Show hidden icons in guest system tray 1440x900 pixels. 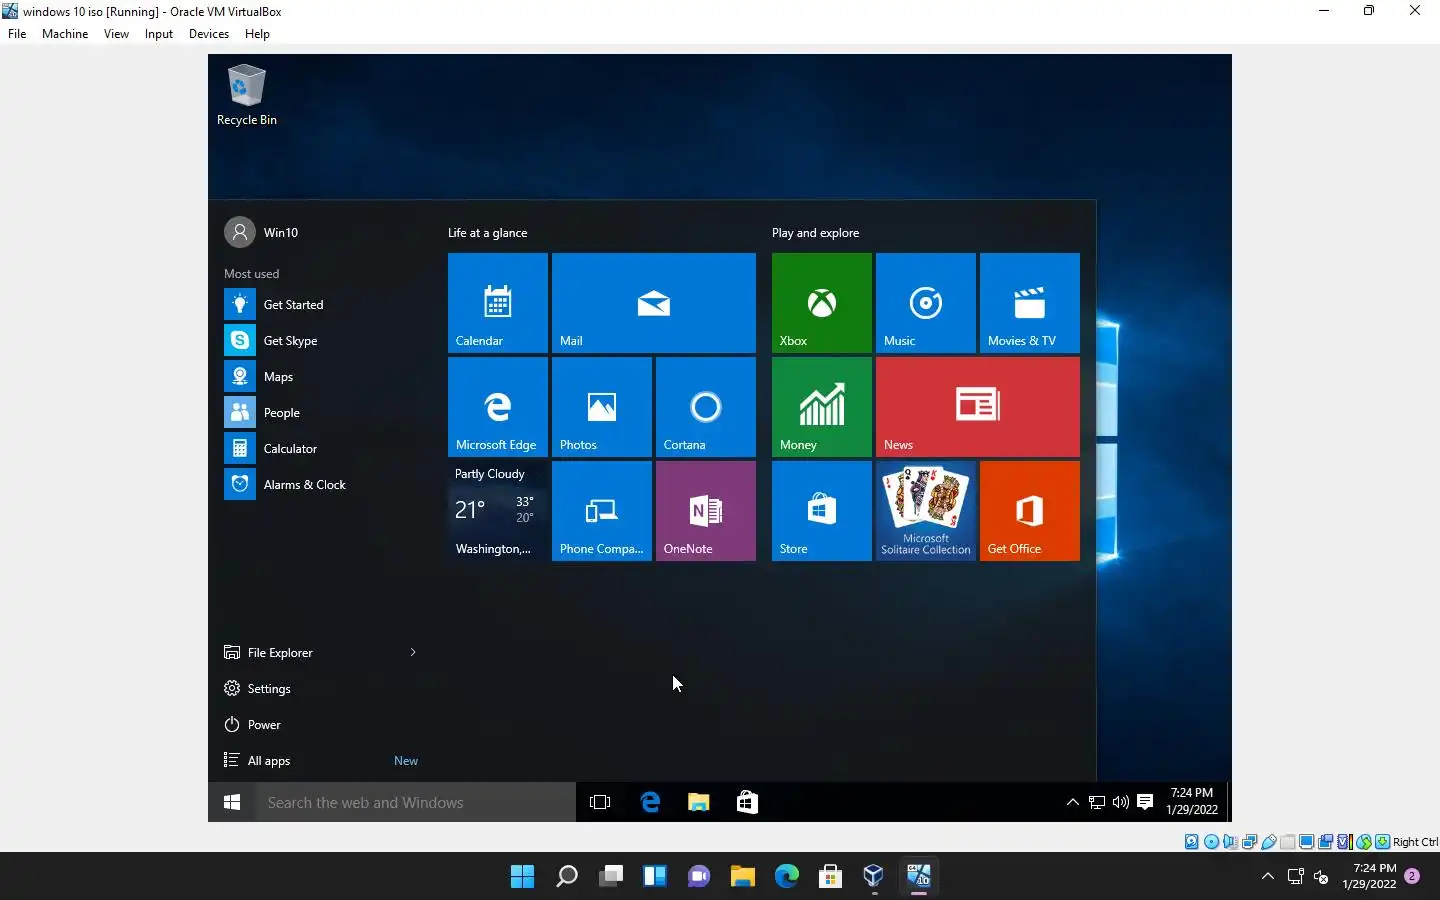pos(1072,802)
